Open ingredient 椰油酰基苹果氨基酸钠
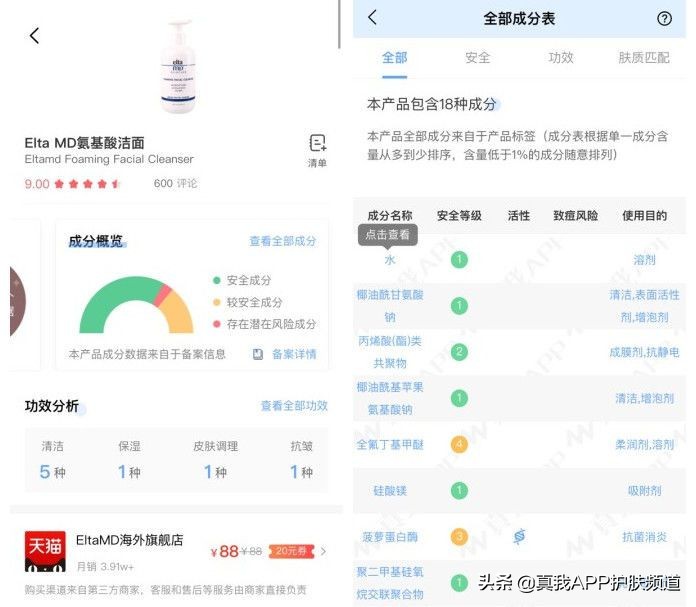 tap(390, 398)
